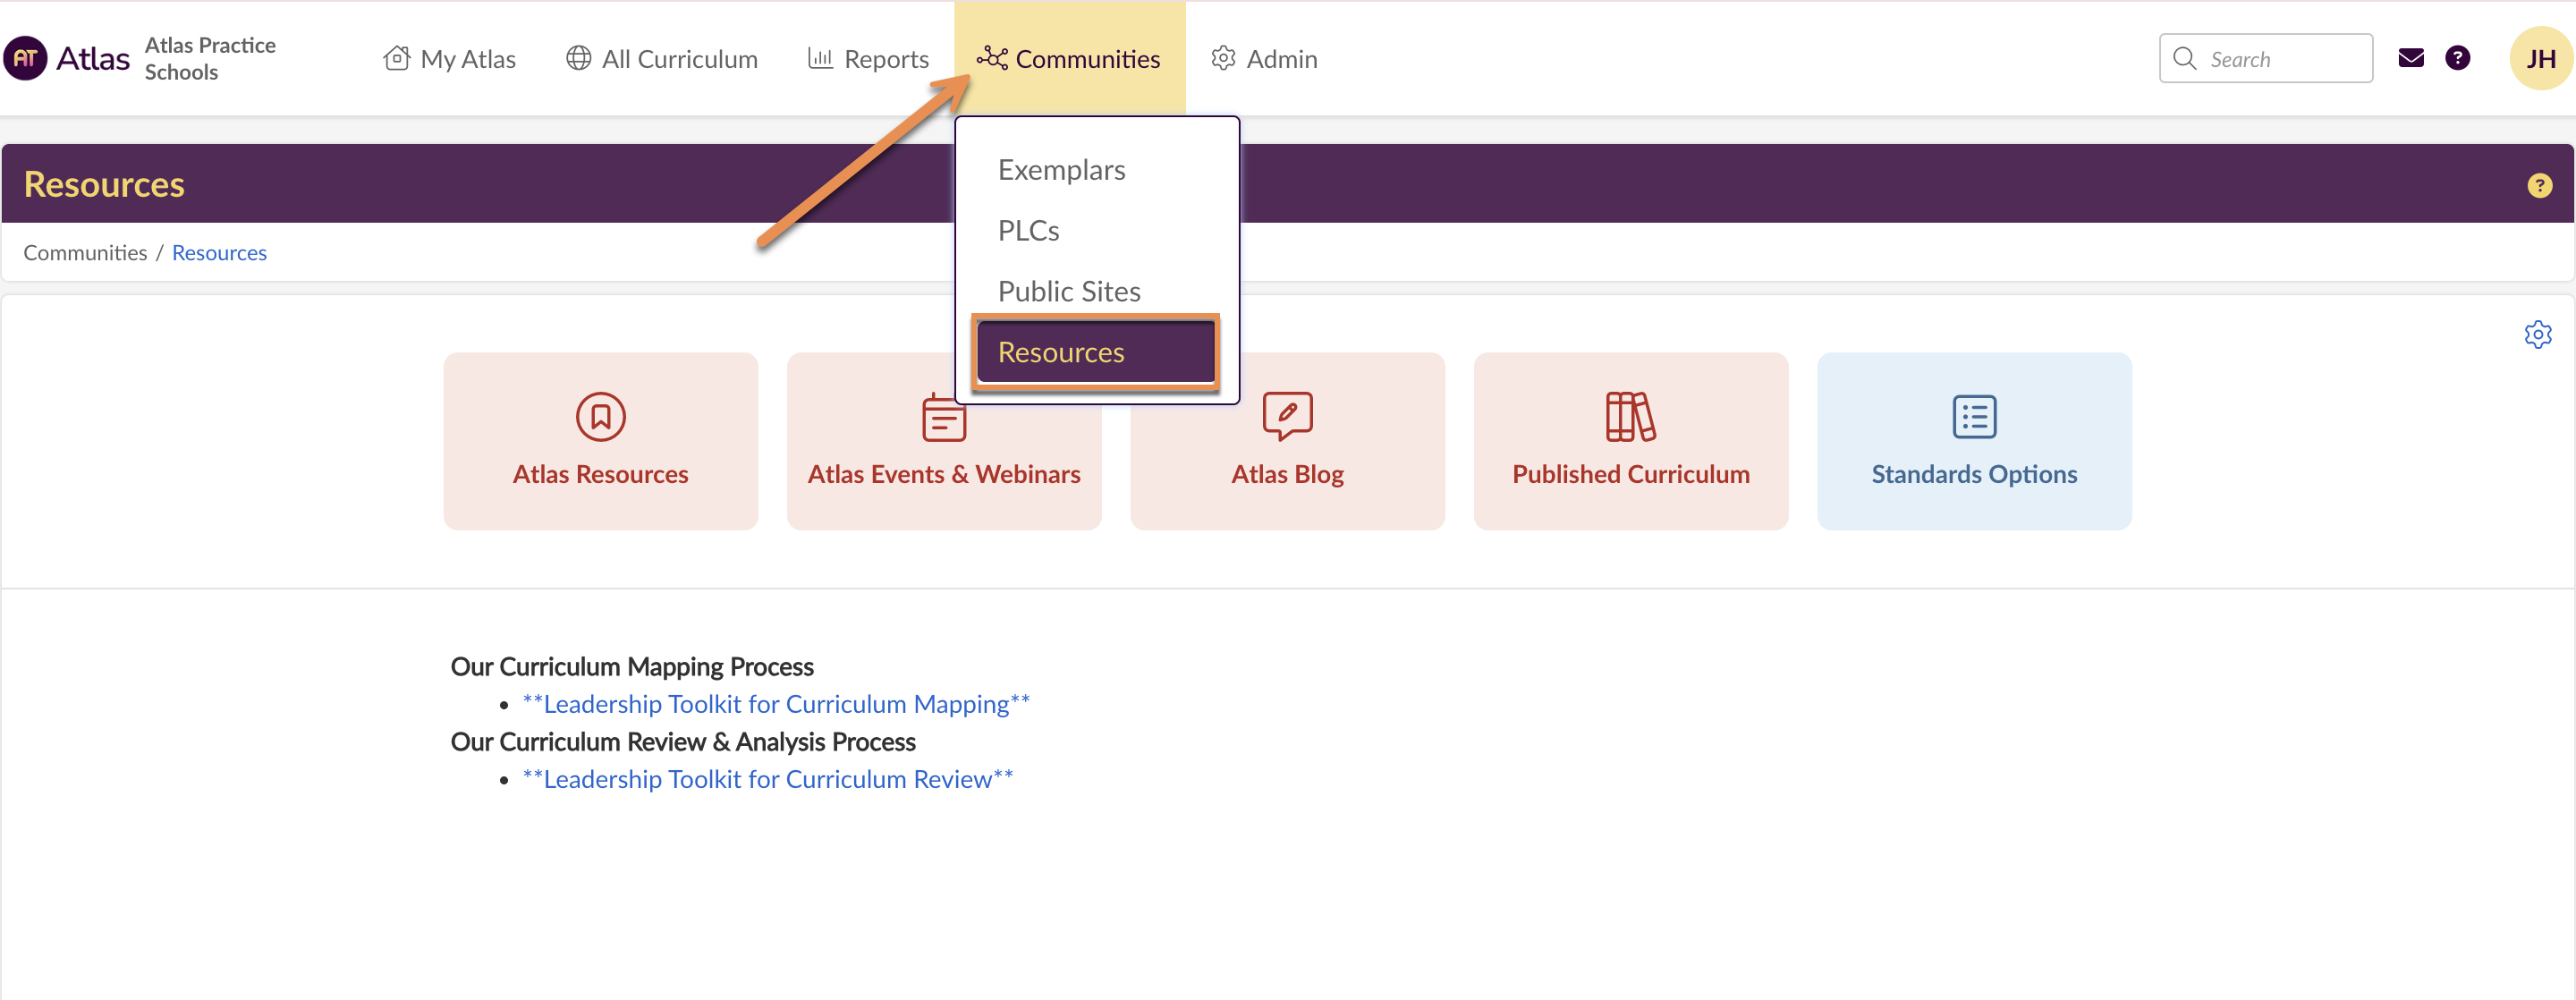The image size is (2576, 1000).
Task: Open the JH user avatar menu
Action: coord(2540,58)
